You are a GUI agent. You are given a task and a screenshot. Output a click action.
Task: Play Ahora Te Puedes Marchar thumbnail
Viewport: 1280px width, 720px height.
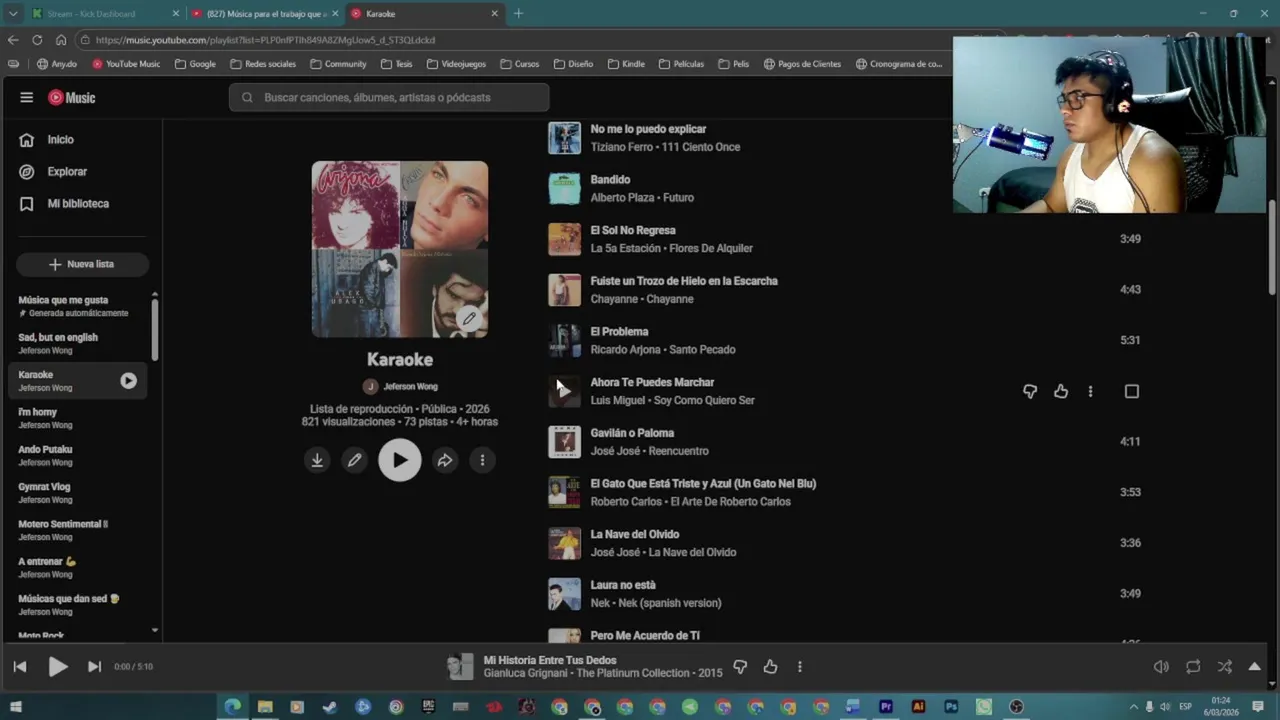point(564,391)
